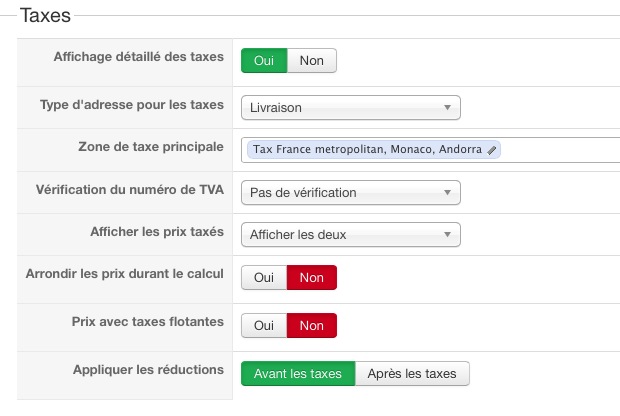Click the Taxes section heading
The width and height of the screenshot is (620, 416).
click(45, 16)
